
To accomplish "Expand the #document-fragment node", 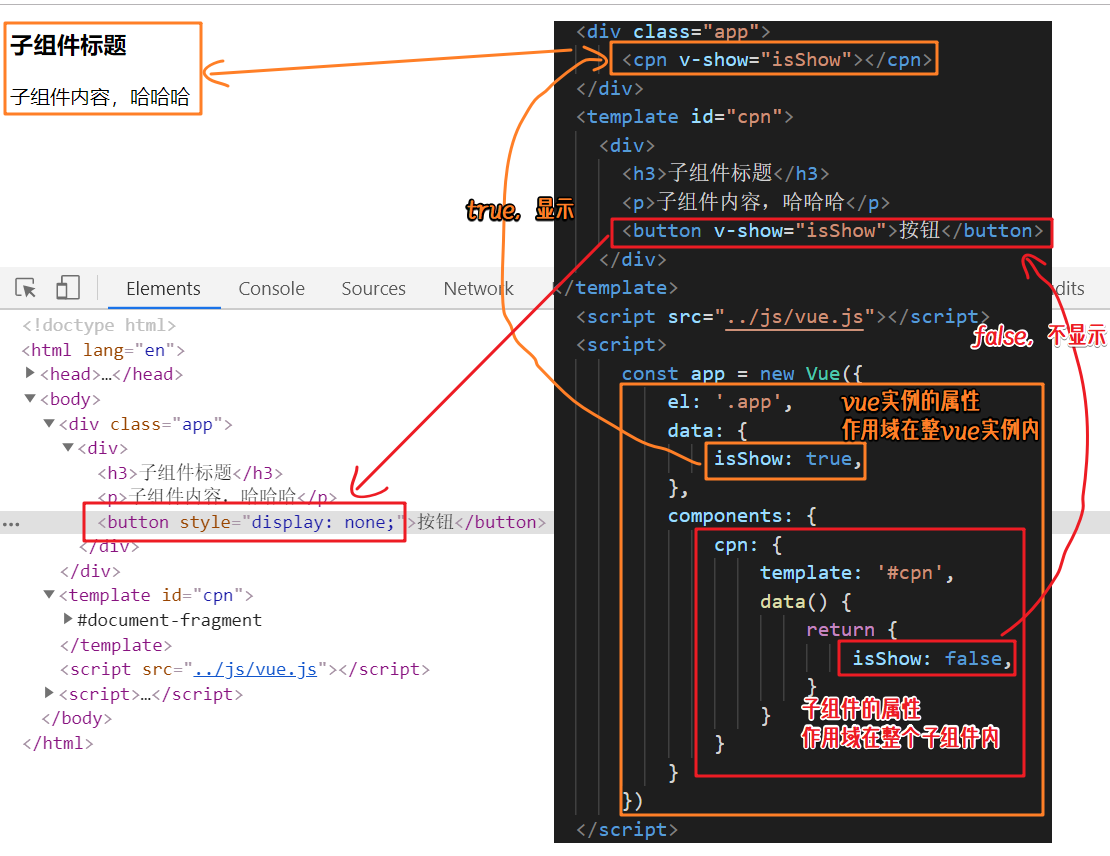I will 68,619.
